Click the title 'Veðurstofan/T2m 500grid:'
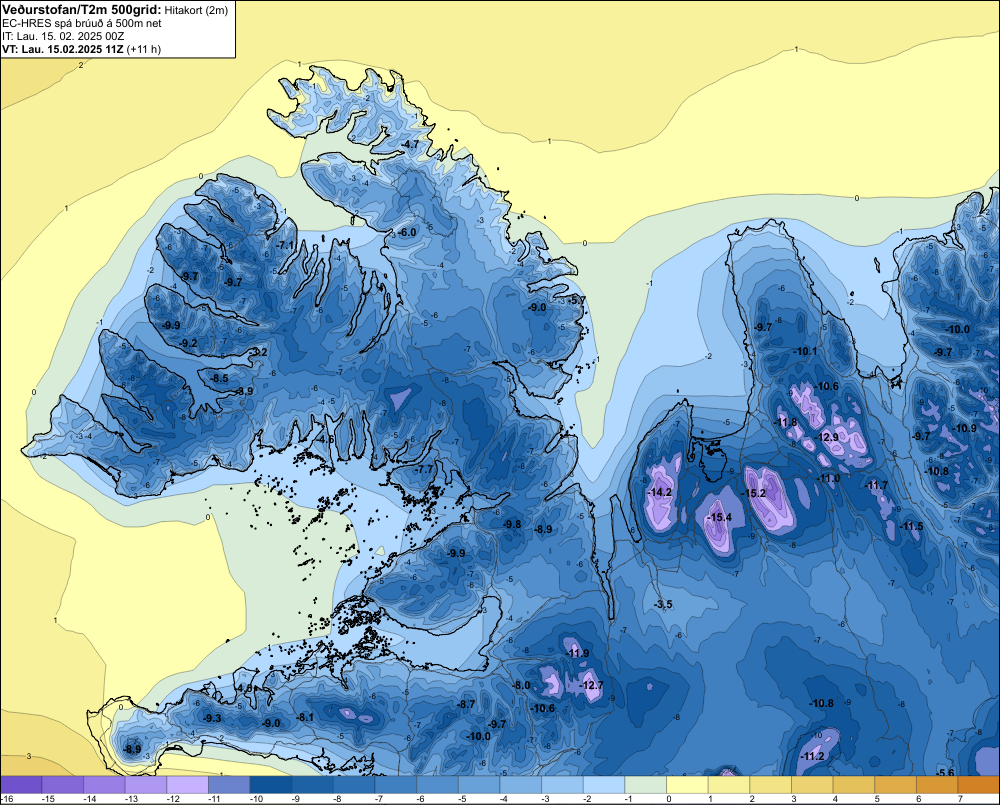Image resolution: width=1000 pixels, height=805 pixels. (82, 10)
